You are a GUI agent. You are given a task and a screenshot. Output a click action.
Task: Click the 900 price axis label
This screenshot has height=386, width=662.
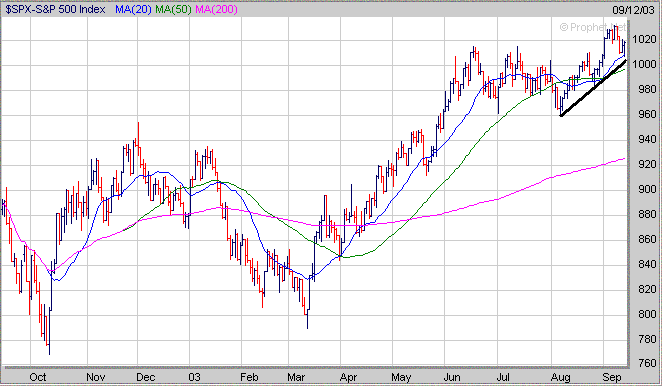(647, 189)
